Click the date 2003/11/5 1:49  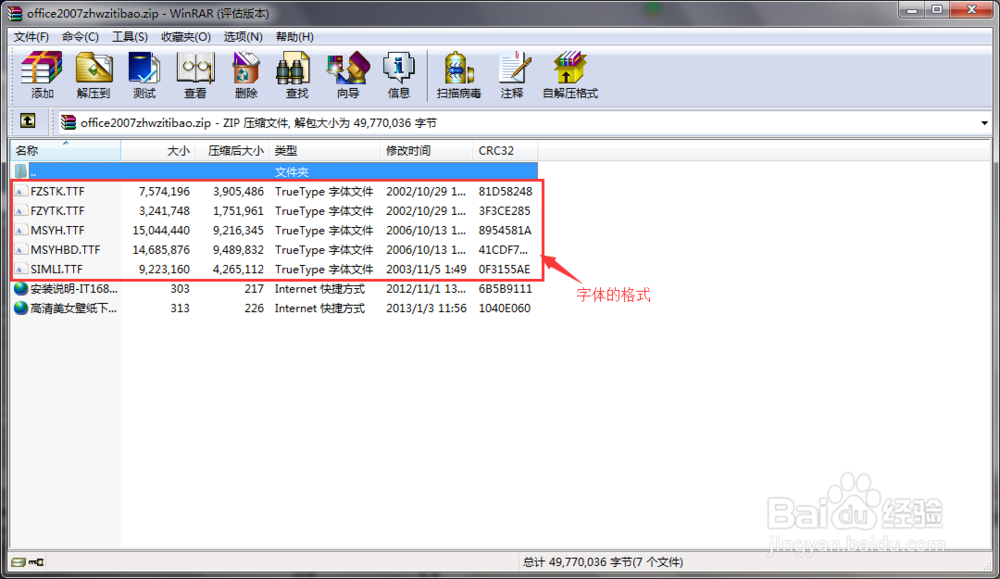coord(426,269)
